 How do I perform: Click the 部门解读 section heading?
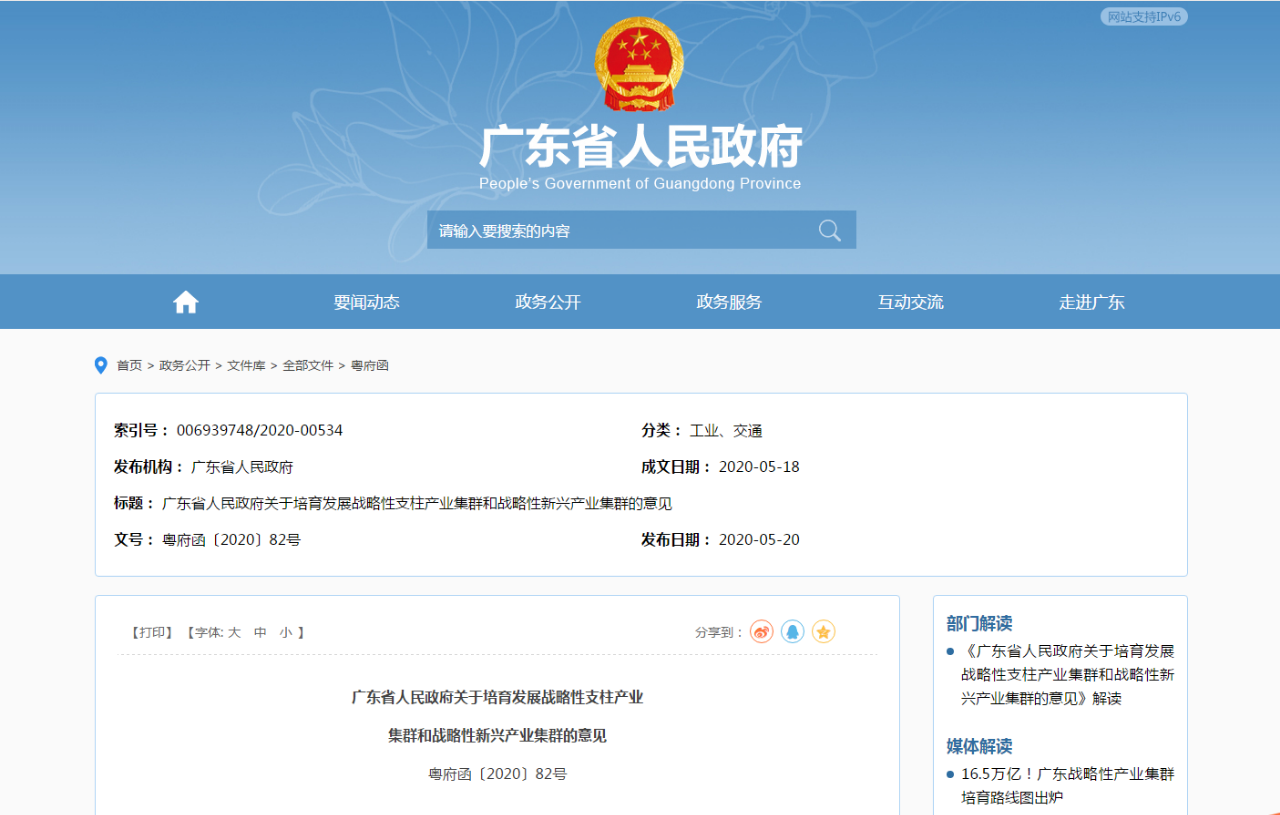(980, 624)
